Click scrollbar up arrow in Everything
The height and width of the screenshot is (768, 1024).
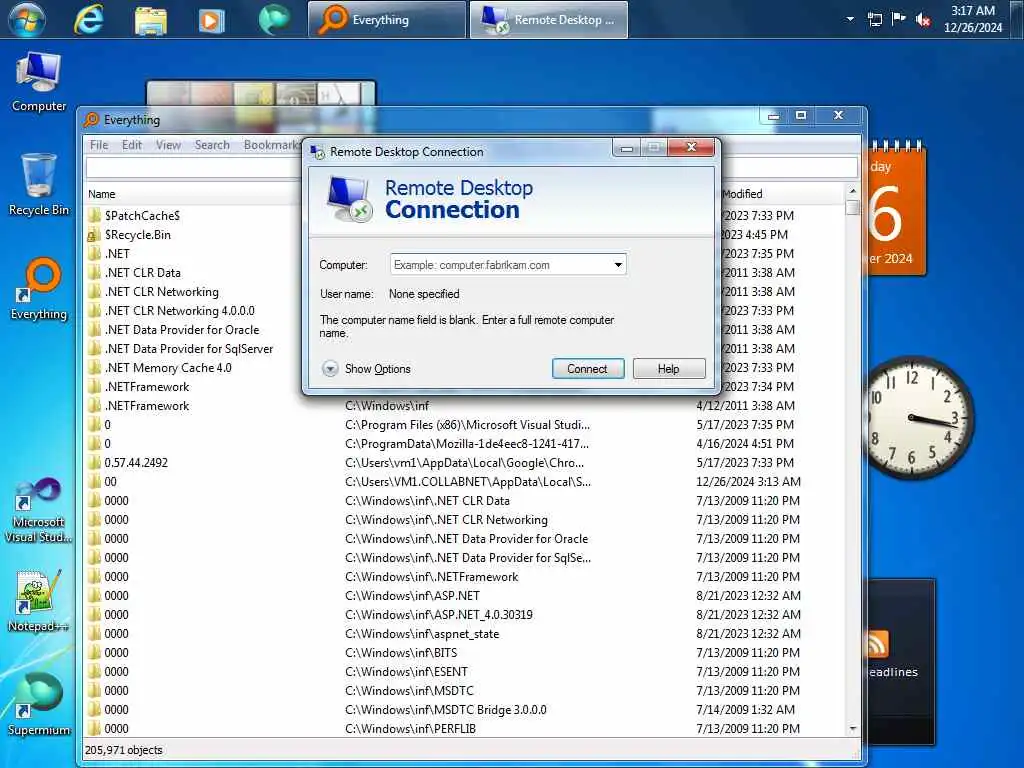tap(852, 192)
